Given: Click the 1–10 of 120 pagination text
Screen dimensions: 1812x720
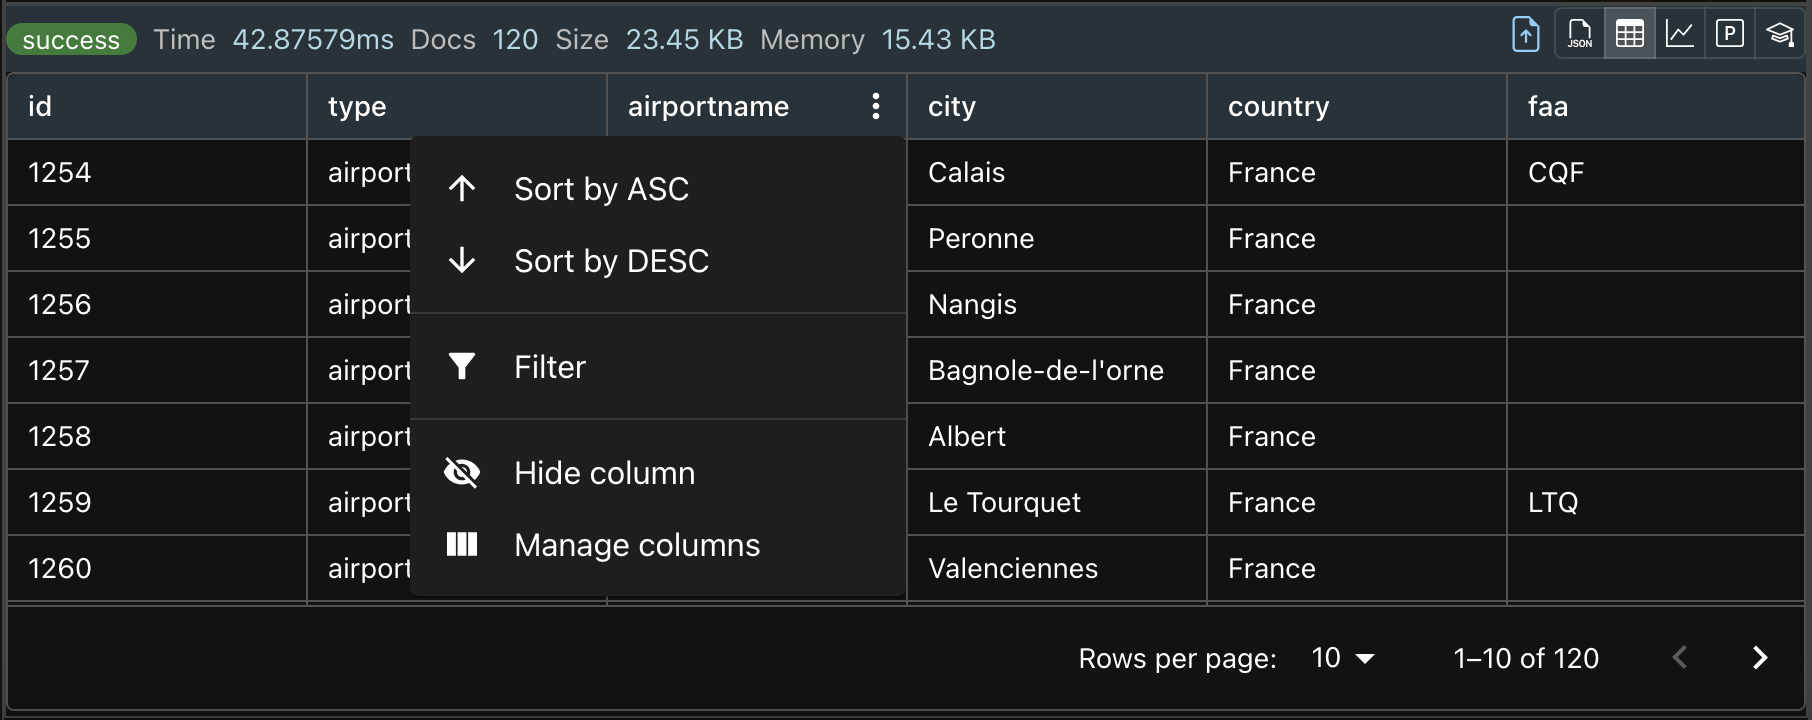Looking at the screenshot, I should pyautogui.click(x=1526, y=658).
